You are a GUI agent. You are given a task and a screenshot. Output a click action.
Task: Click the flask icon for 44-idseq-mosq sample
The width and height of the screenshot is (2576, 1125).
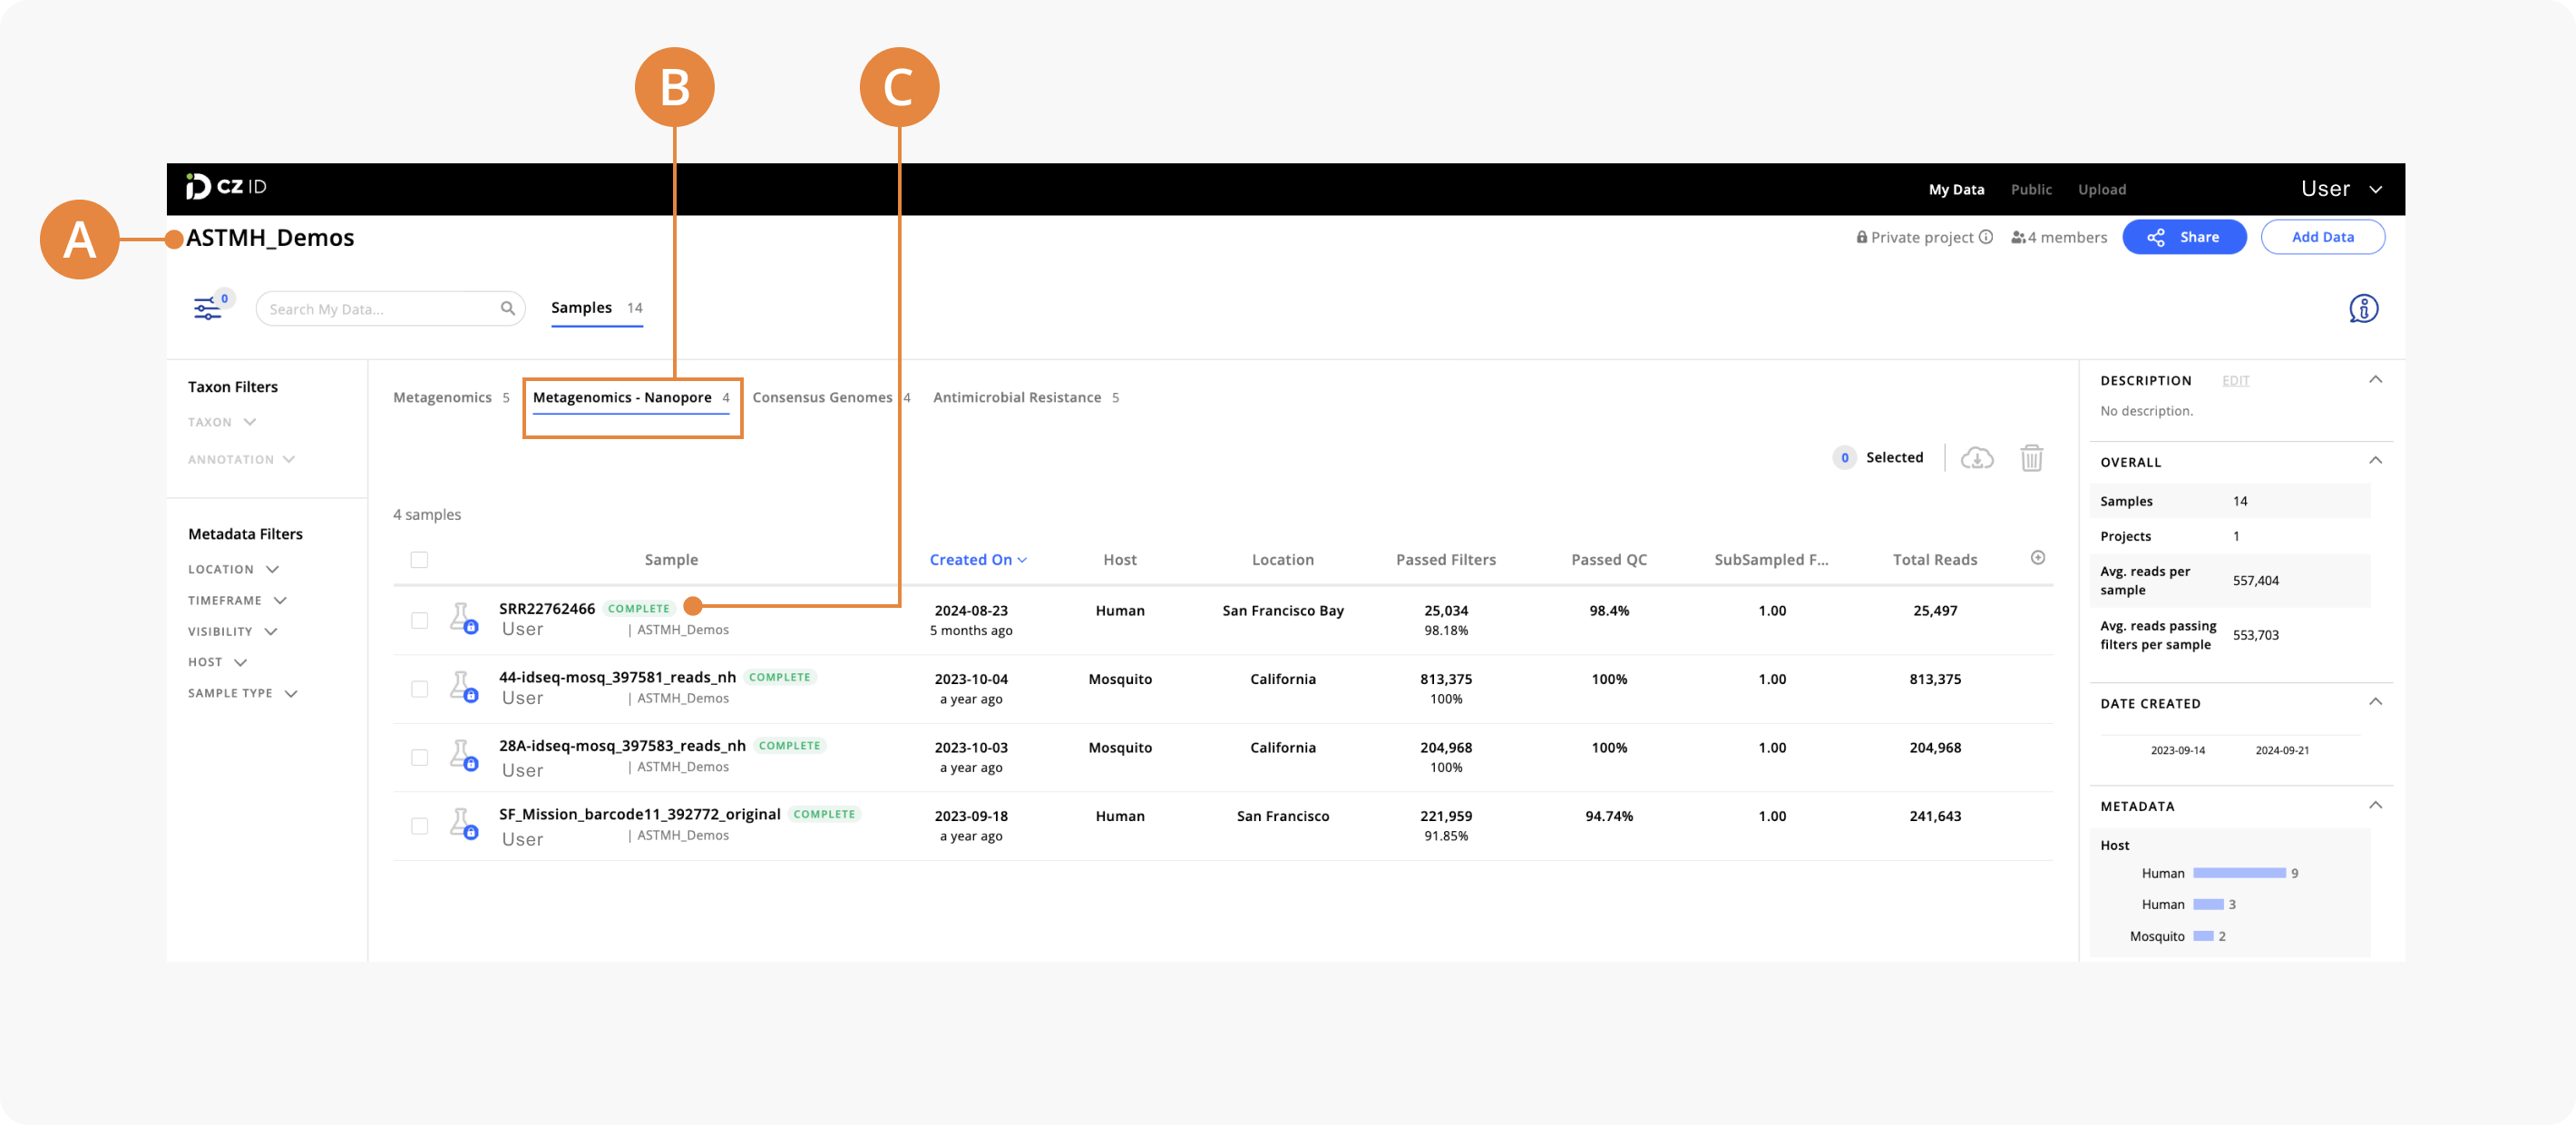tap(463, 687)
